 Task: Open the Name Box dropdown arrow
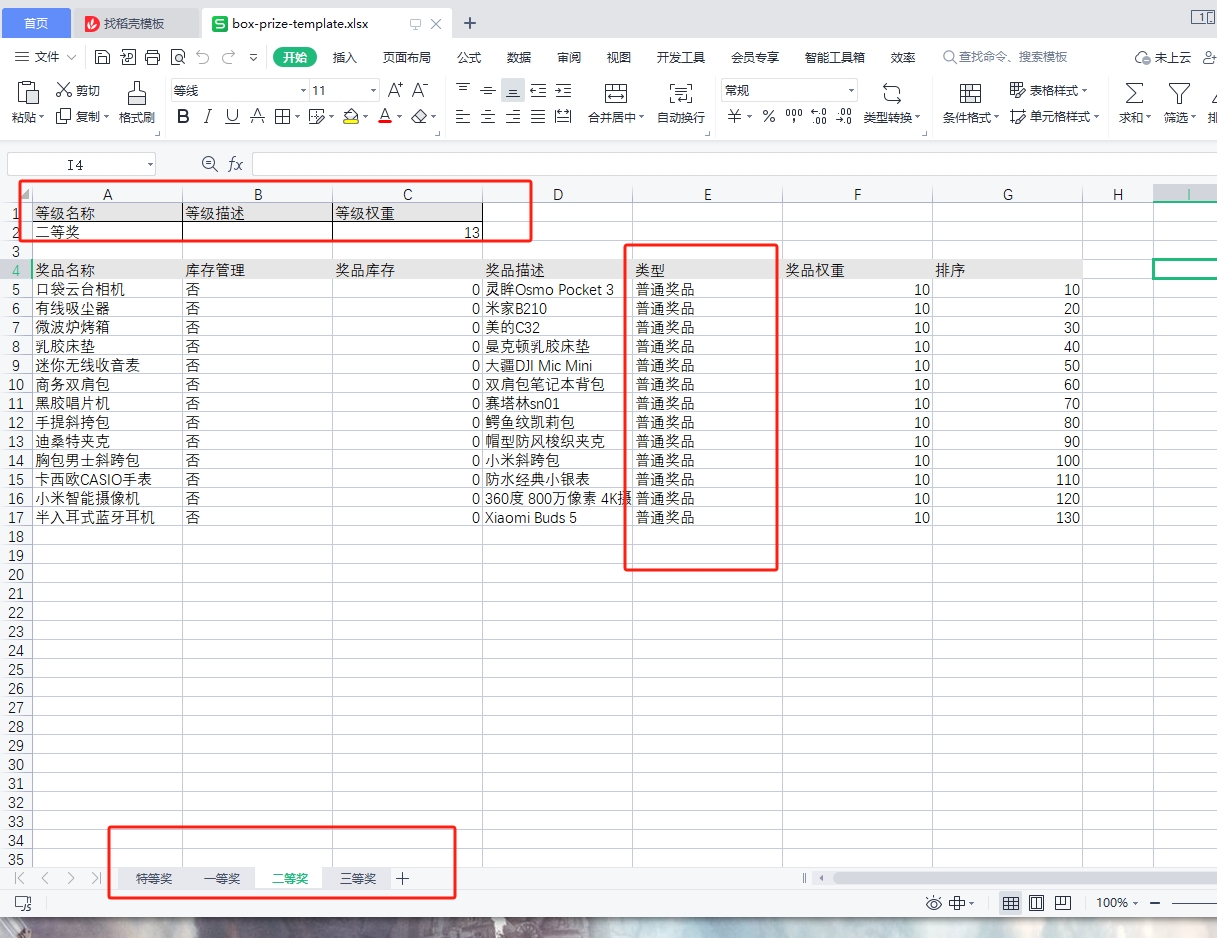150,164
